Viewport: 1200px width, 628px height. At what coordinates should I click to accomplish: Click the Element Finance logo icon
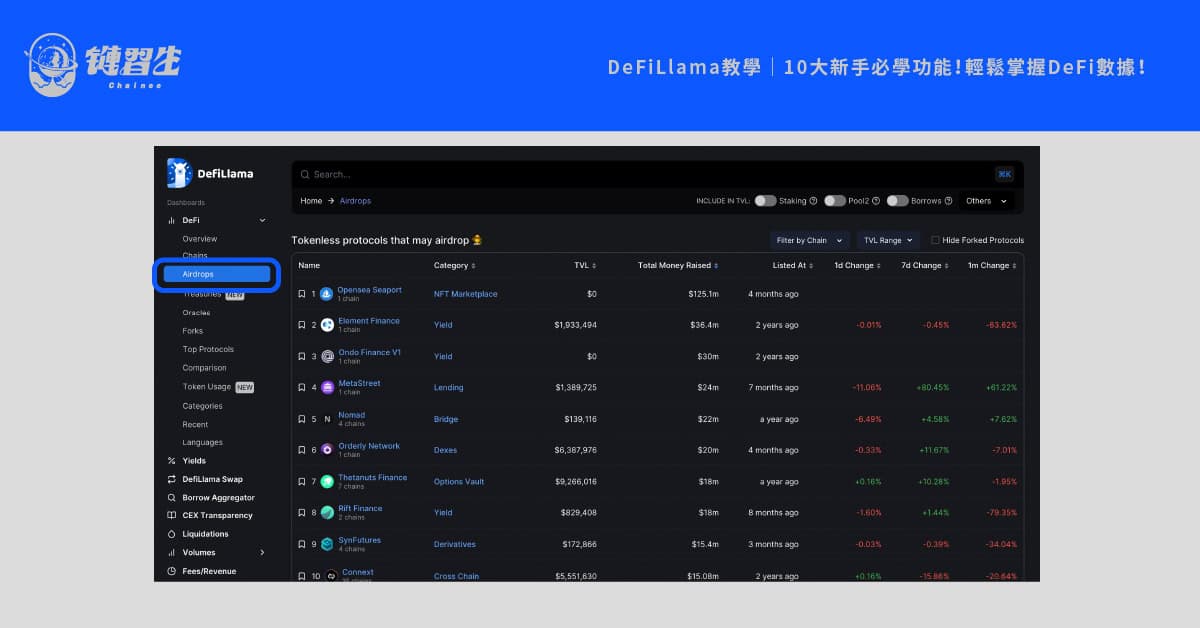[327, 325]
